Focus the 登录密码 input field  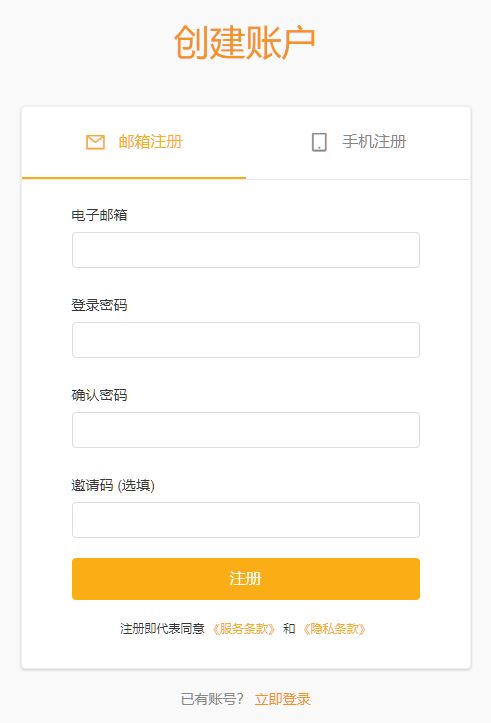246,340
